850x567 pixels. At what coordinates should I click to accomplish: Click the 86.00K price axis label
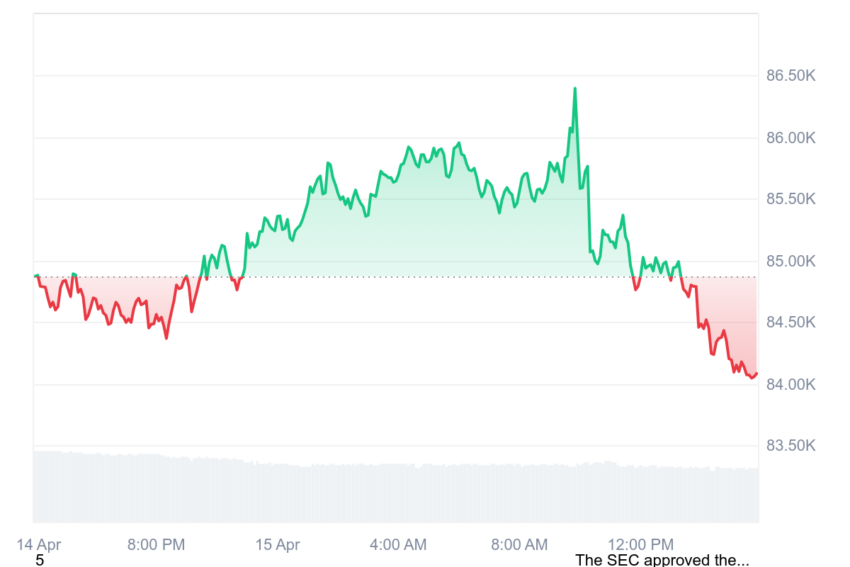point(790,138)
